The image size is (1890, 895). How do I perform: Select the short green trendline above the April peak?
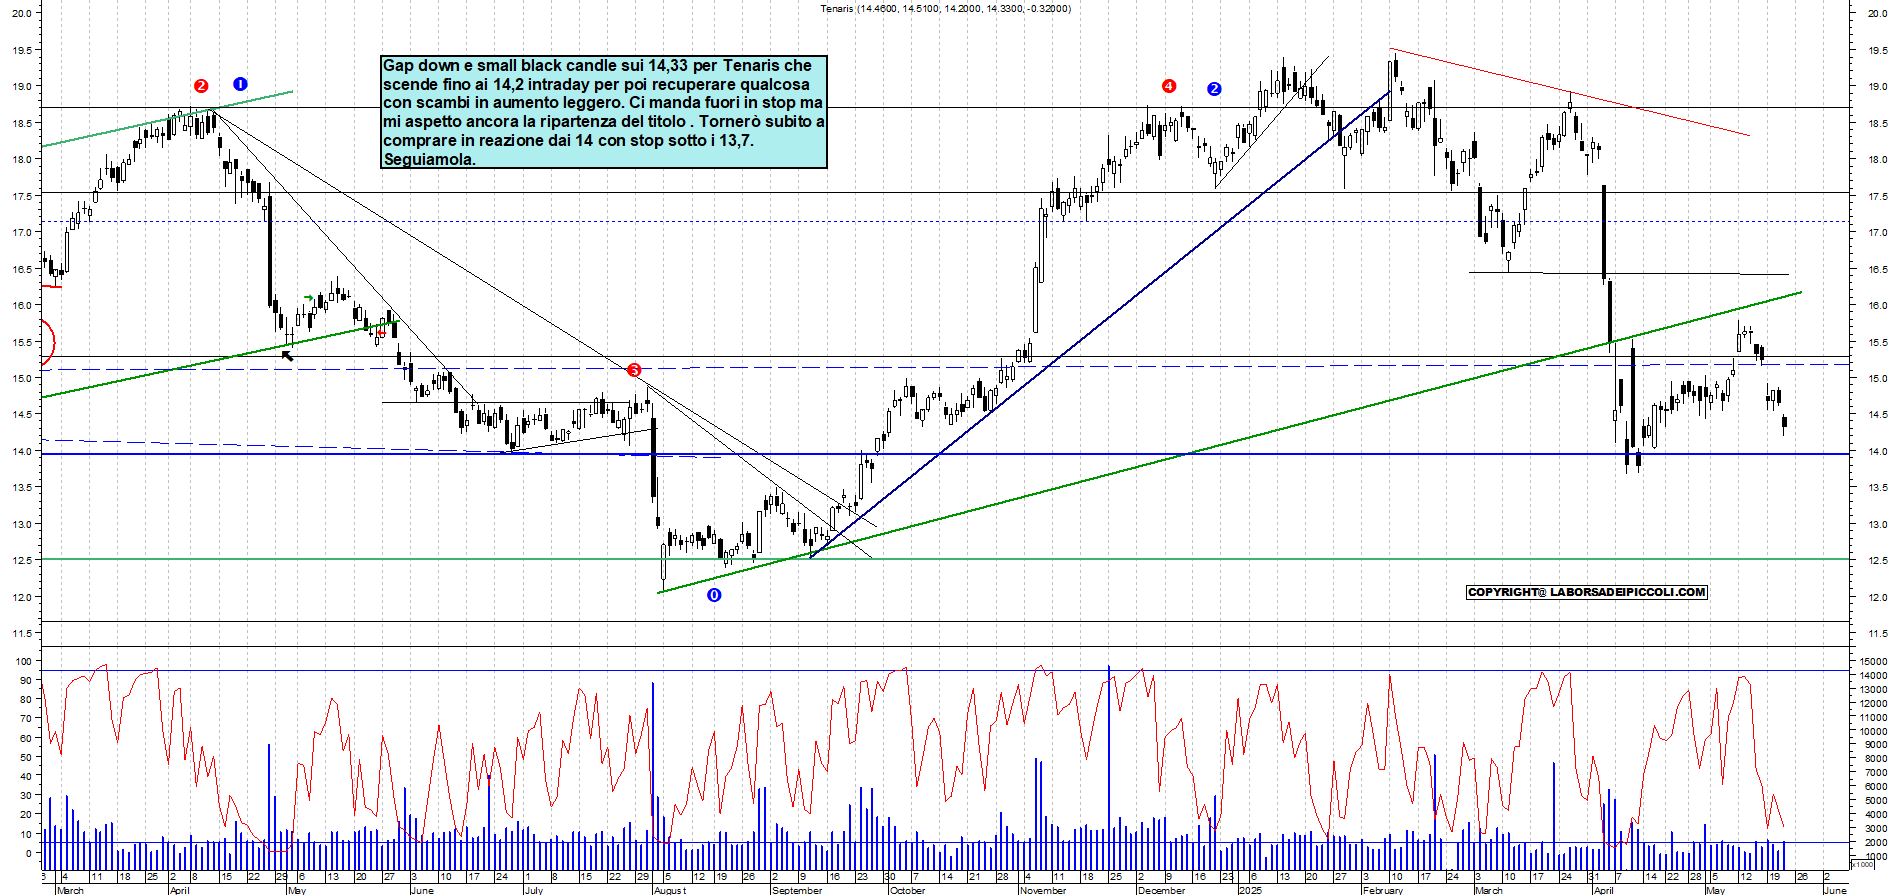(168, 119)
